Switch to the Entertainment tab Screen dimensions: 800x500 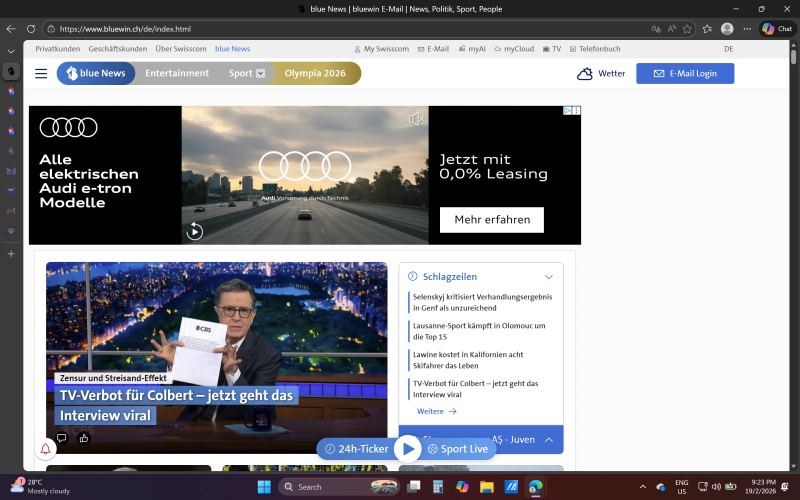point(177,73)
